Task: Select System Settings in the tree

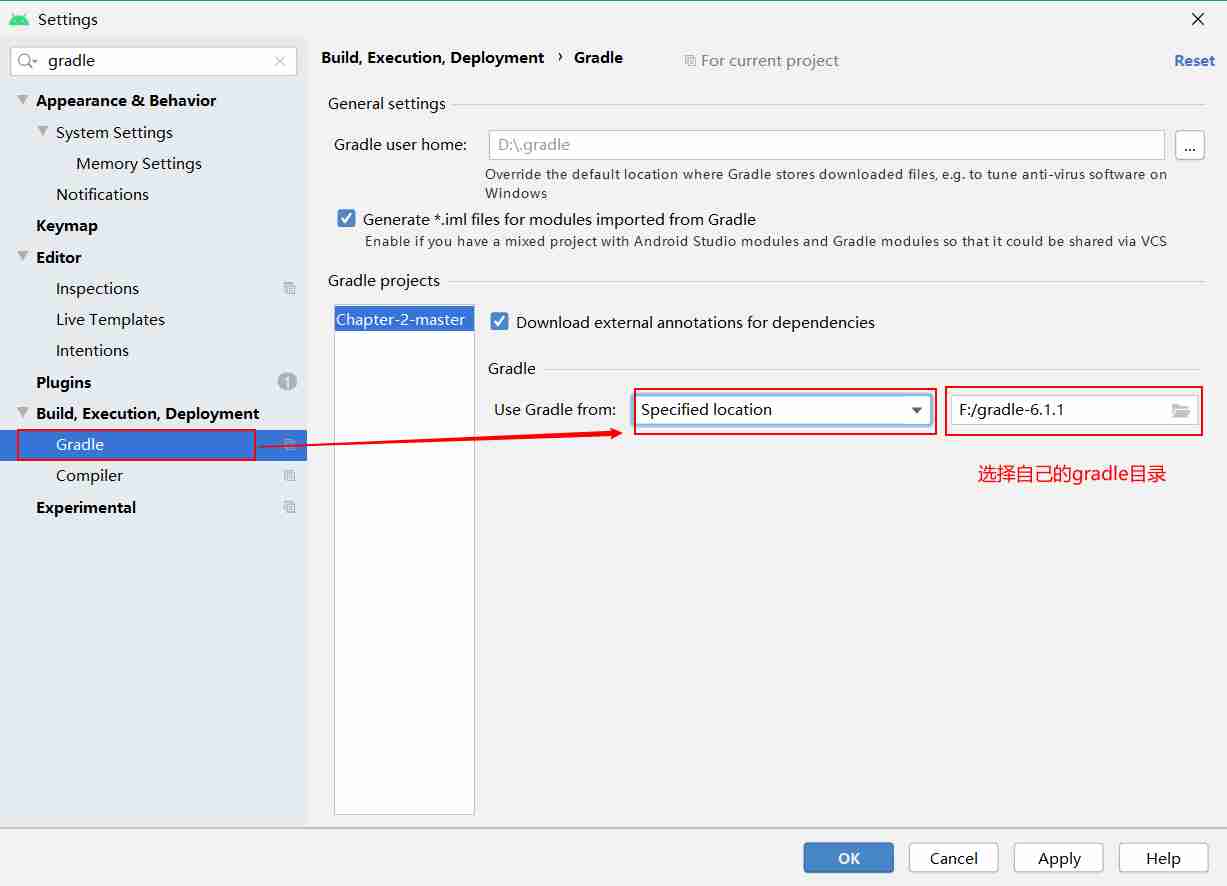Action: pos(114,133)
